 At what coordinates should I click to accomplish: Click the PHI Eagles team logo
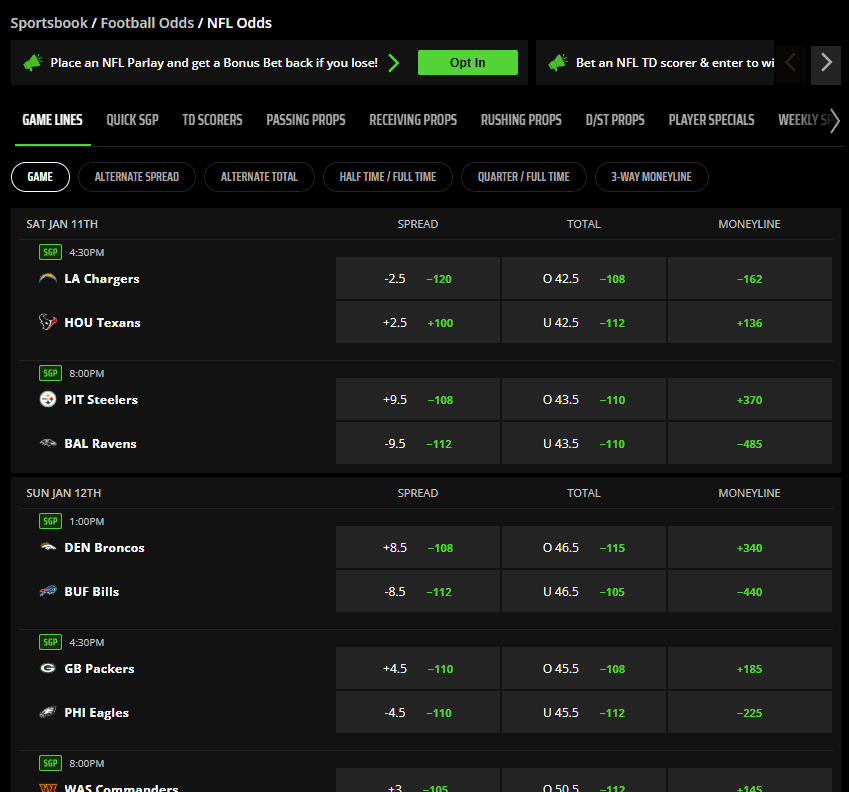(x=48, y=712)
